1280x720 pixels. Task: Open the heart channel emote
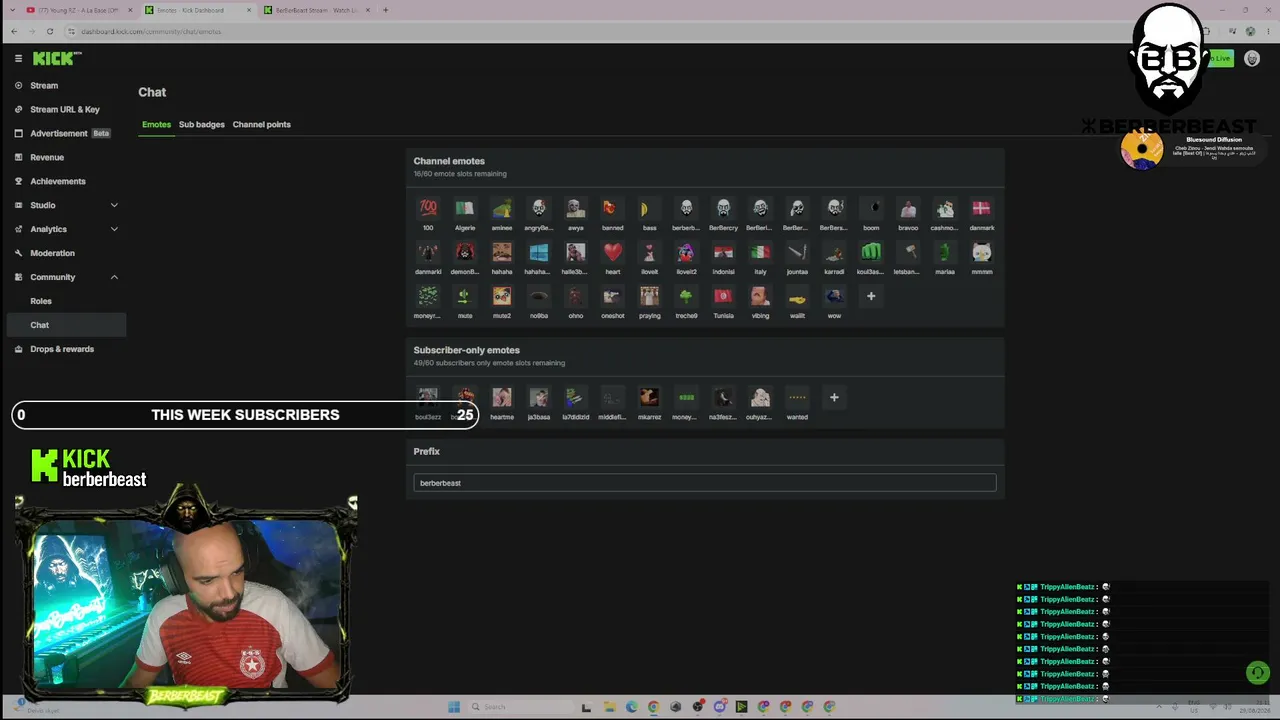[x=612, y=252]
